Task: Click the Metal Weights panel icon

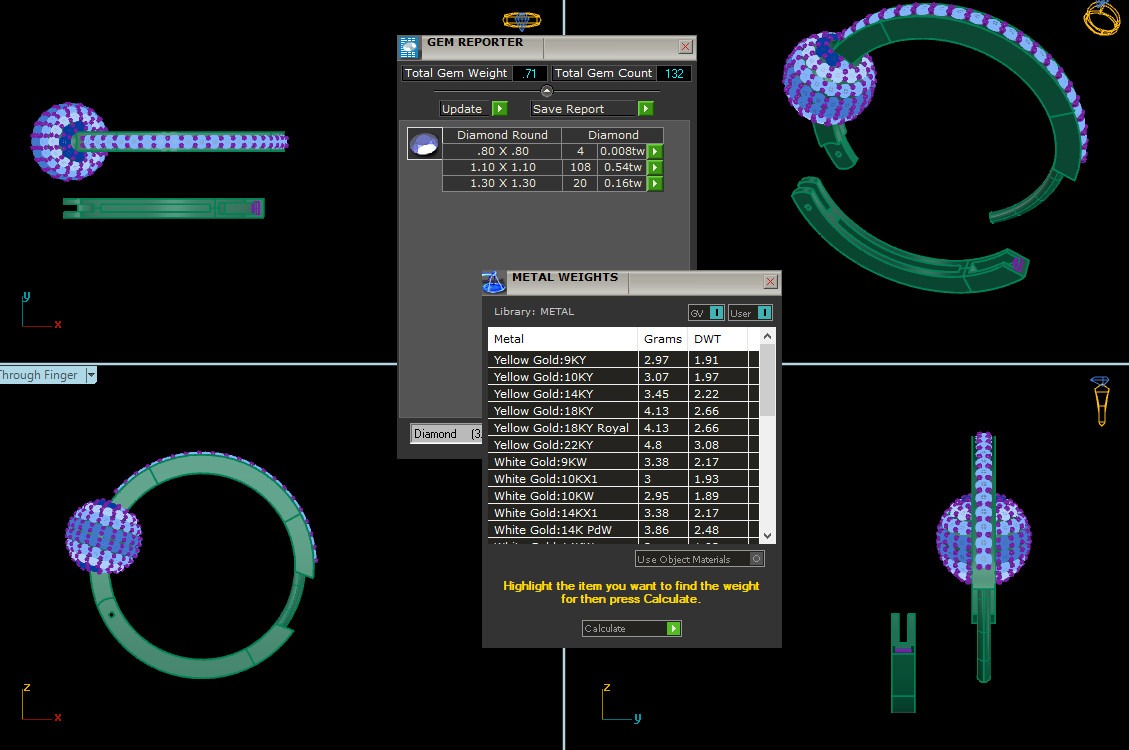Action: (494, 282)
